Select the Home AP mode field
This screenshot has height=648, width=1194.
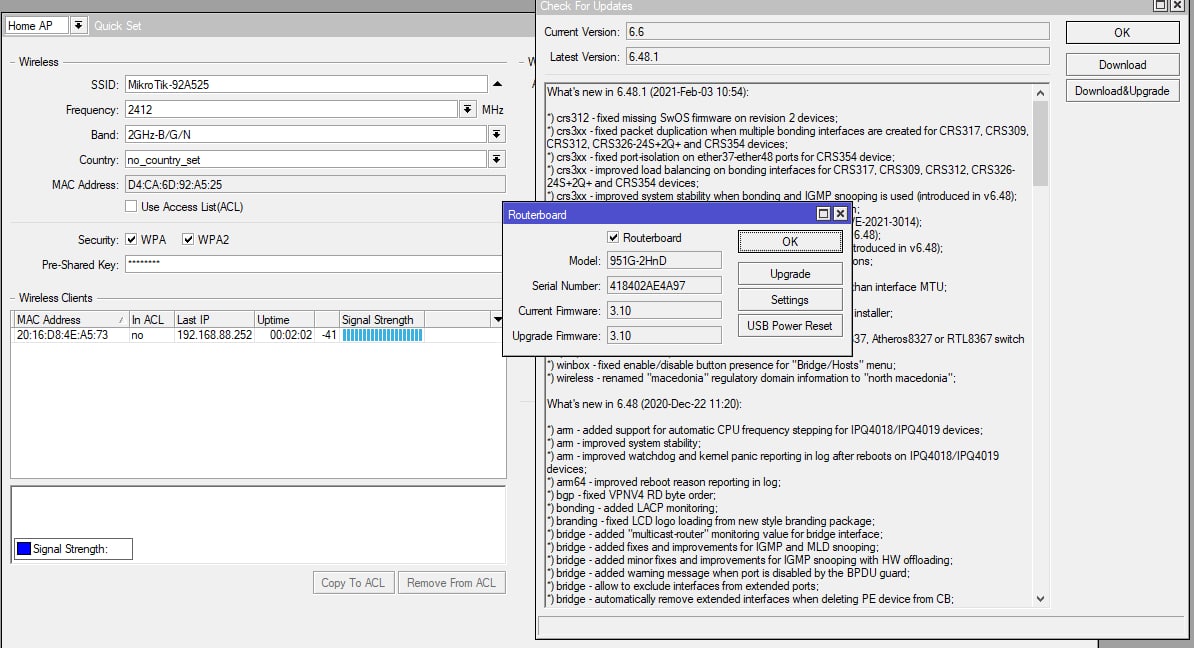coord(37,26)
